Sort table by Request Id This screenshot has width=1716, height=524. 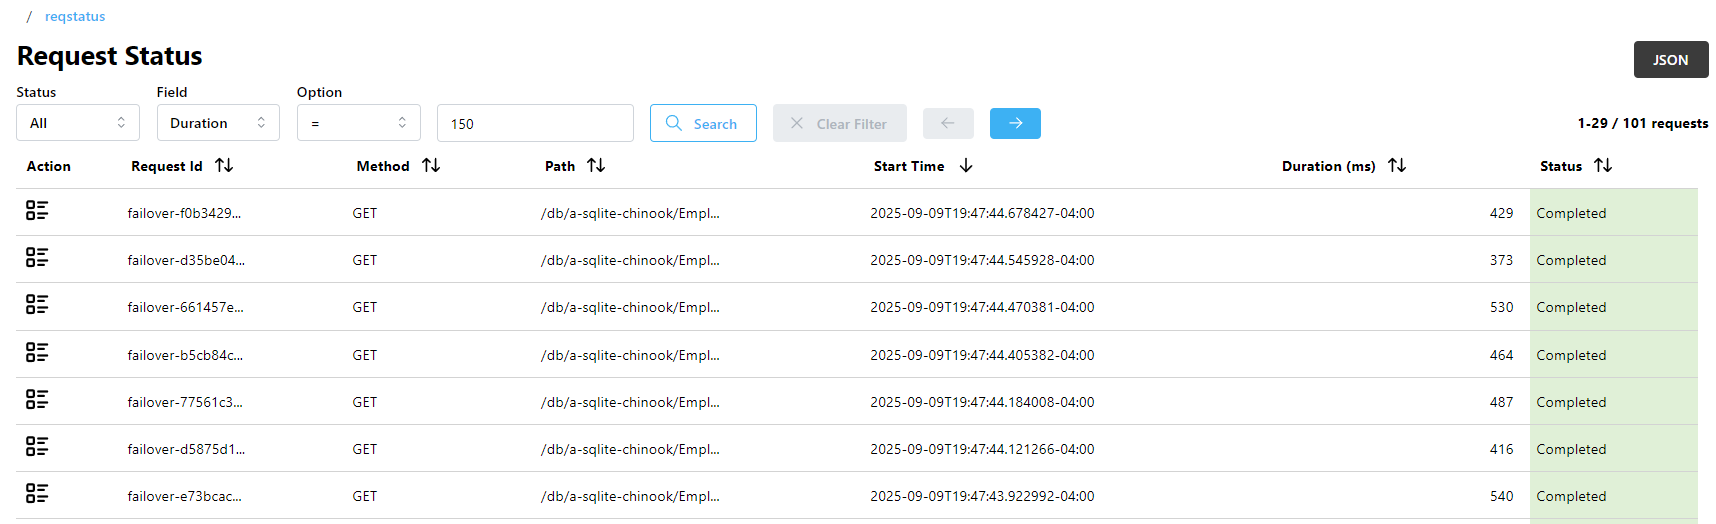pyautogui.click(x=224, y=166)
